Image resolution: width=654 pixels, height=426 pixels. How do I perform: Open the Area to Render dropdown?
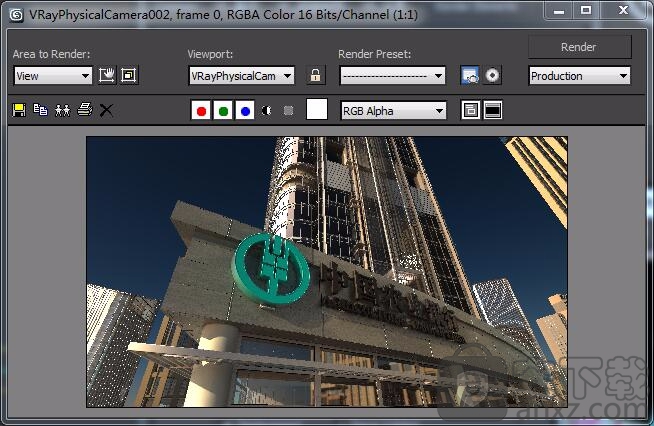53,76
